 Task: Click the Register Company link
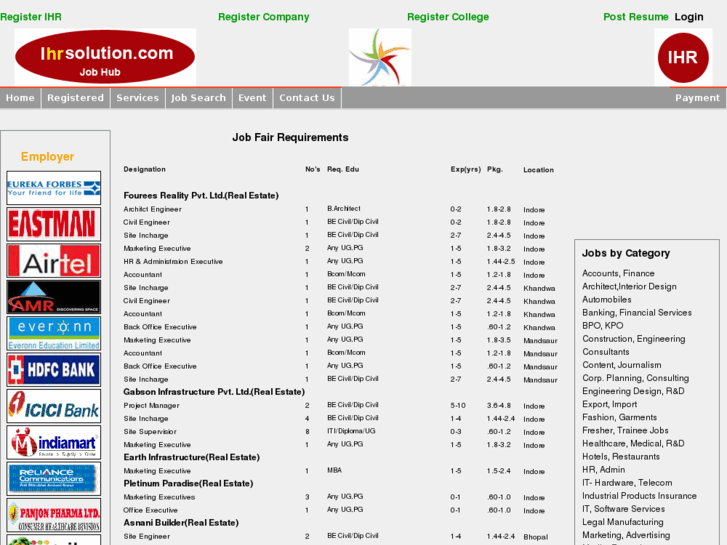click(264, 17)
